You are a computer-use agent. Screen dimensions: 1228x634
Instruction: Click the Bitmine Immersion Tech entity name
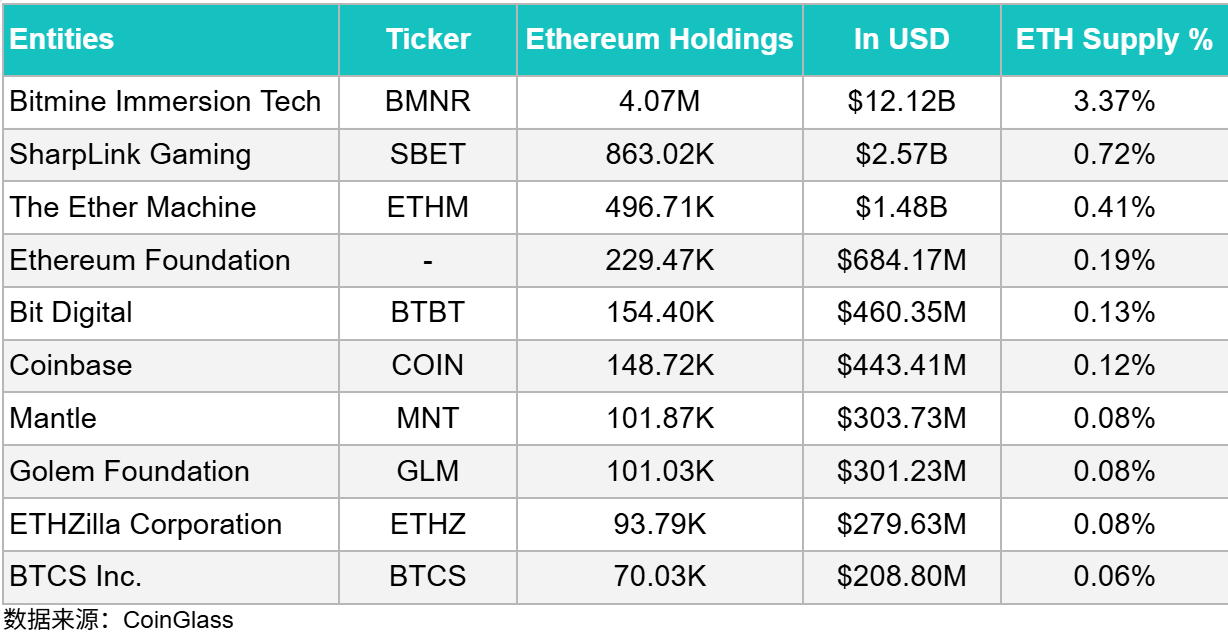pos(166,102)
